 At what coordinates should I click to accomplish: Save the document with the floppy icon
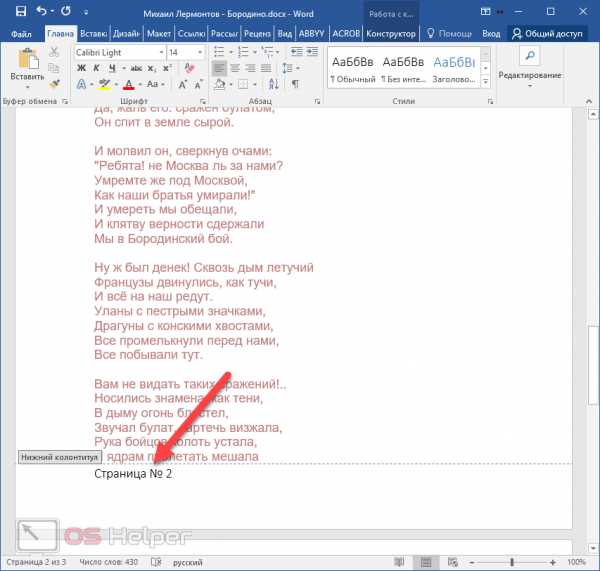pos(21,11)
